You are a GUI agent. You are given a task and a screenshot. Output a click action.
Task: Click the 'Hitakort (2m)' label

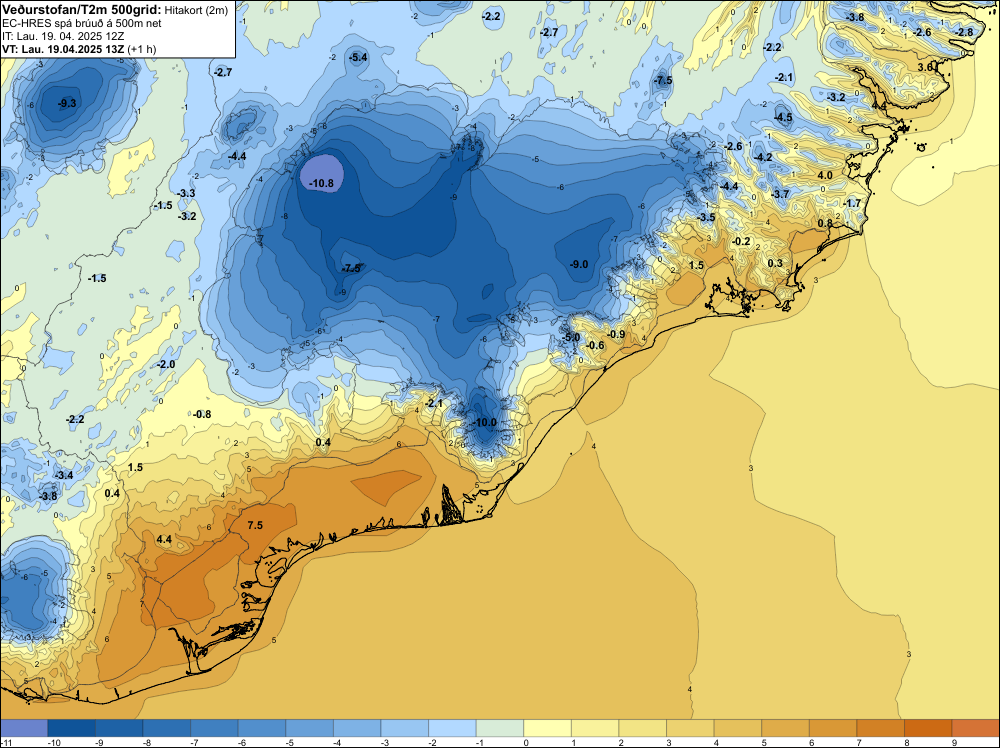pyautogui.click(x=196, y=10)
